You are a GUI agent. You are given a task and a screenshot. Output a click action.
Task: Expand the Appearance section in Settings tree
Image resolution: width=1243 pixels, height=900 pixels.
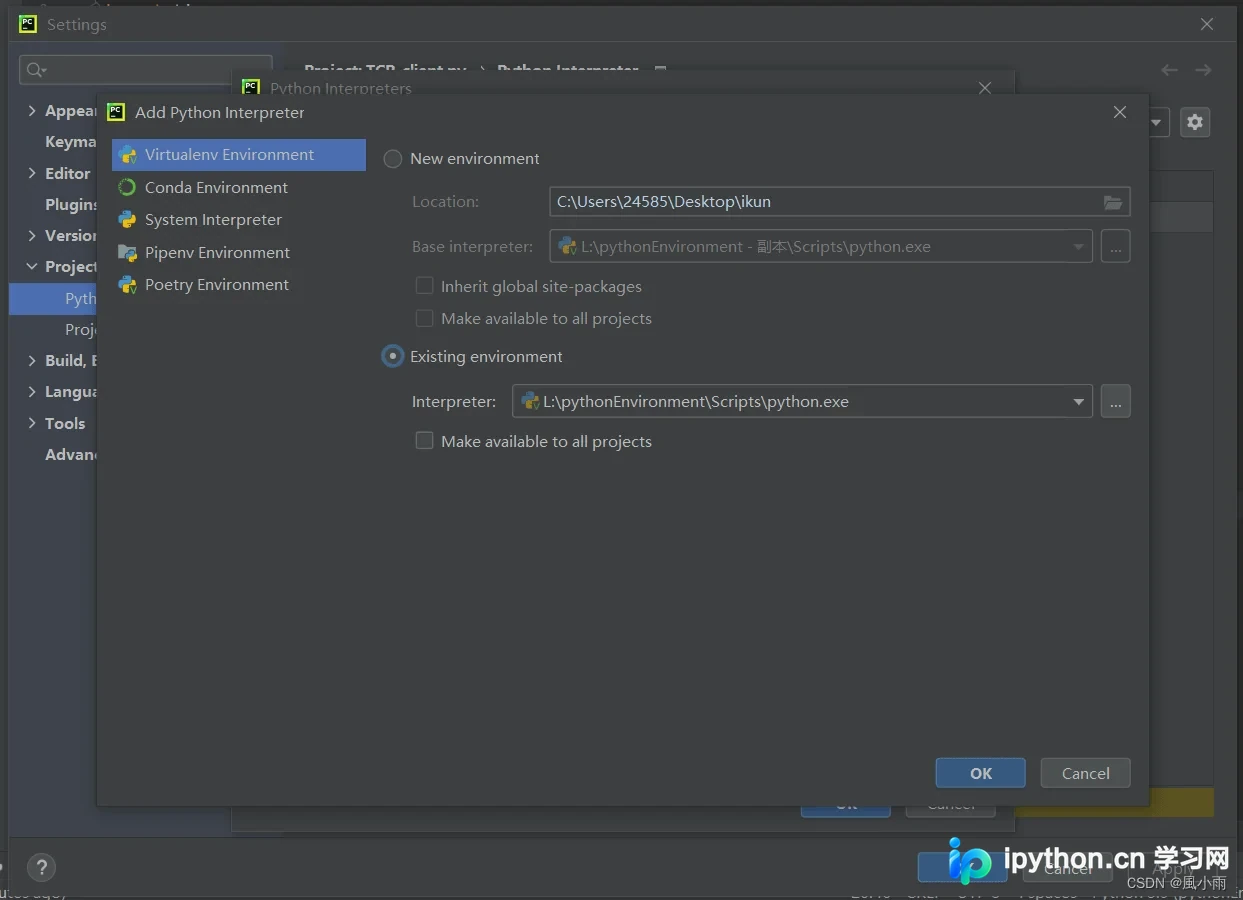click(32, 111)
